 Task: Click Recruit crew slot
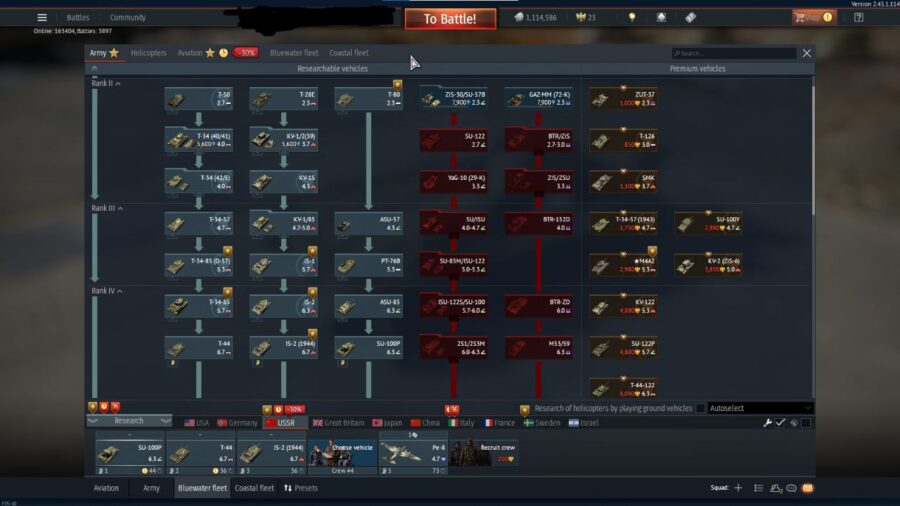pos(484,453)
